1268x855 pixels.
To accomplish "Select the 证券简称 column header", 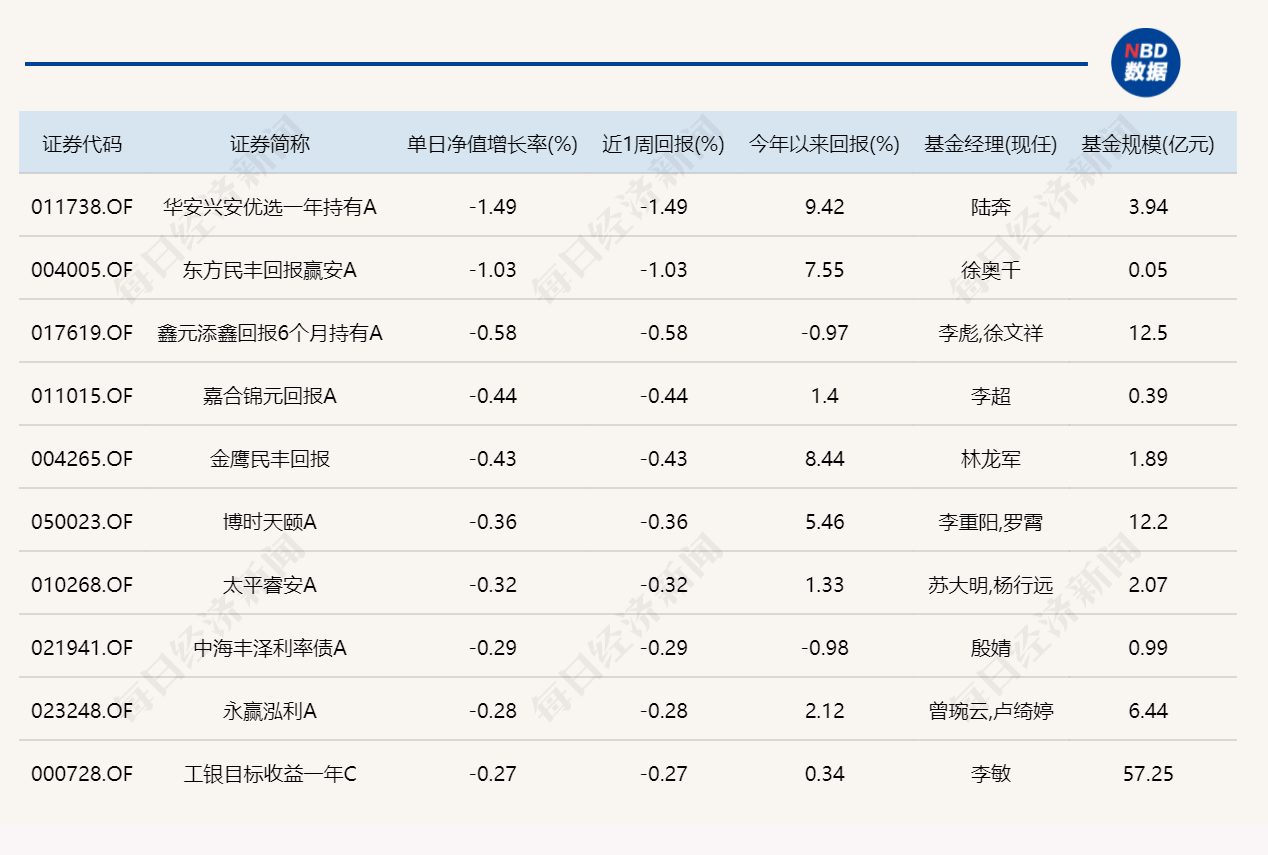I will pos(270,144).
